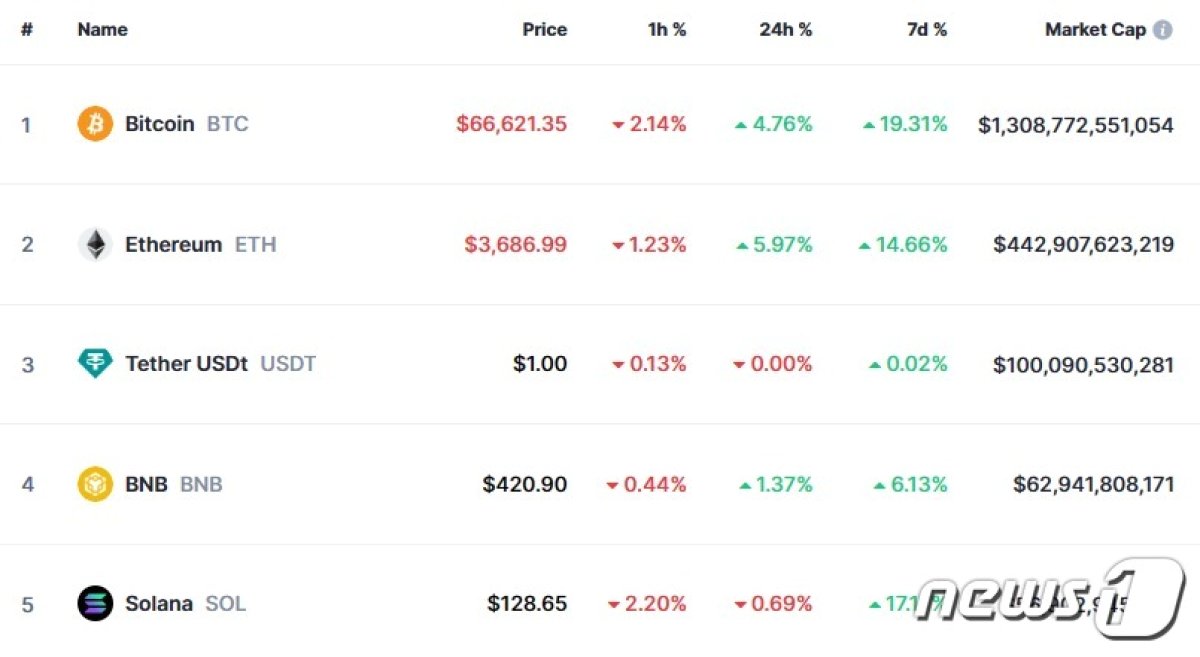Screen dimensions: 1200x657
Task: Click the Tether USDt teal icon
Action: pyautogui.click(x=95, y=364)
